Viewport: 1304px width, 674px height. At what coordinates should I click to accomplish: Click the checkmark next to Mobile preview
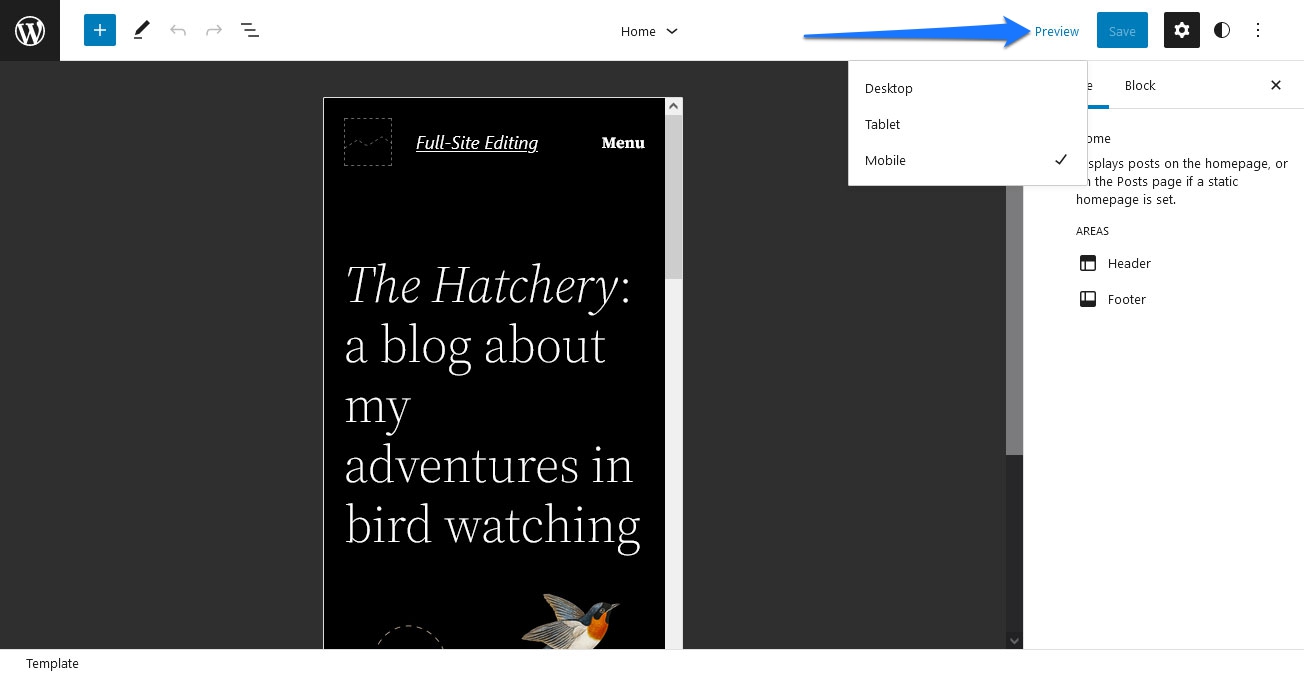[x=1061, y=160]
